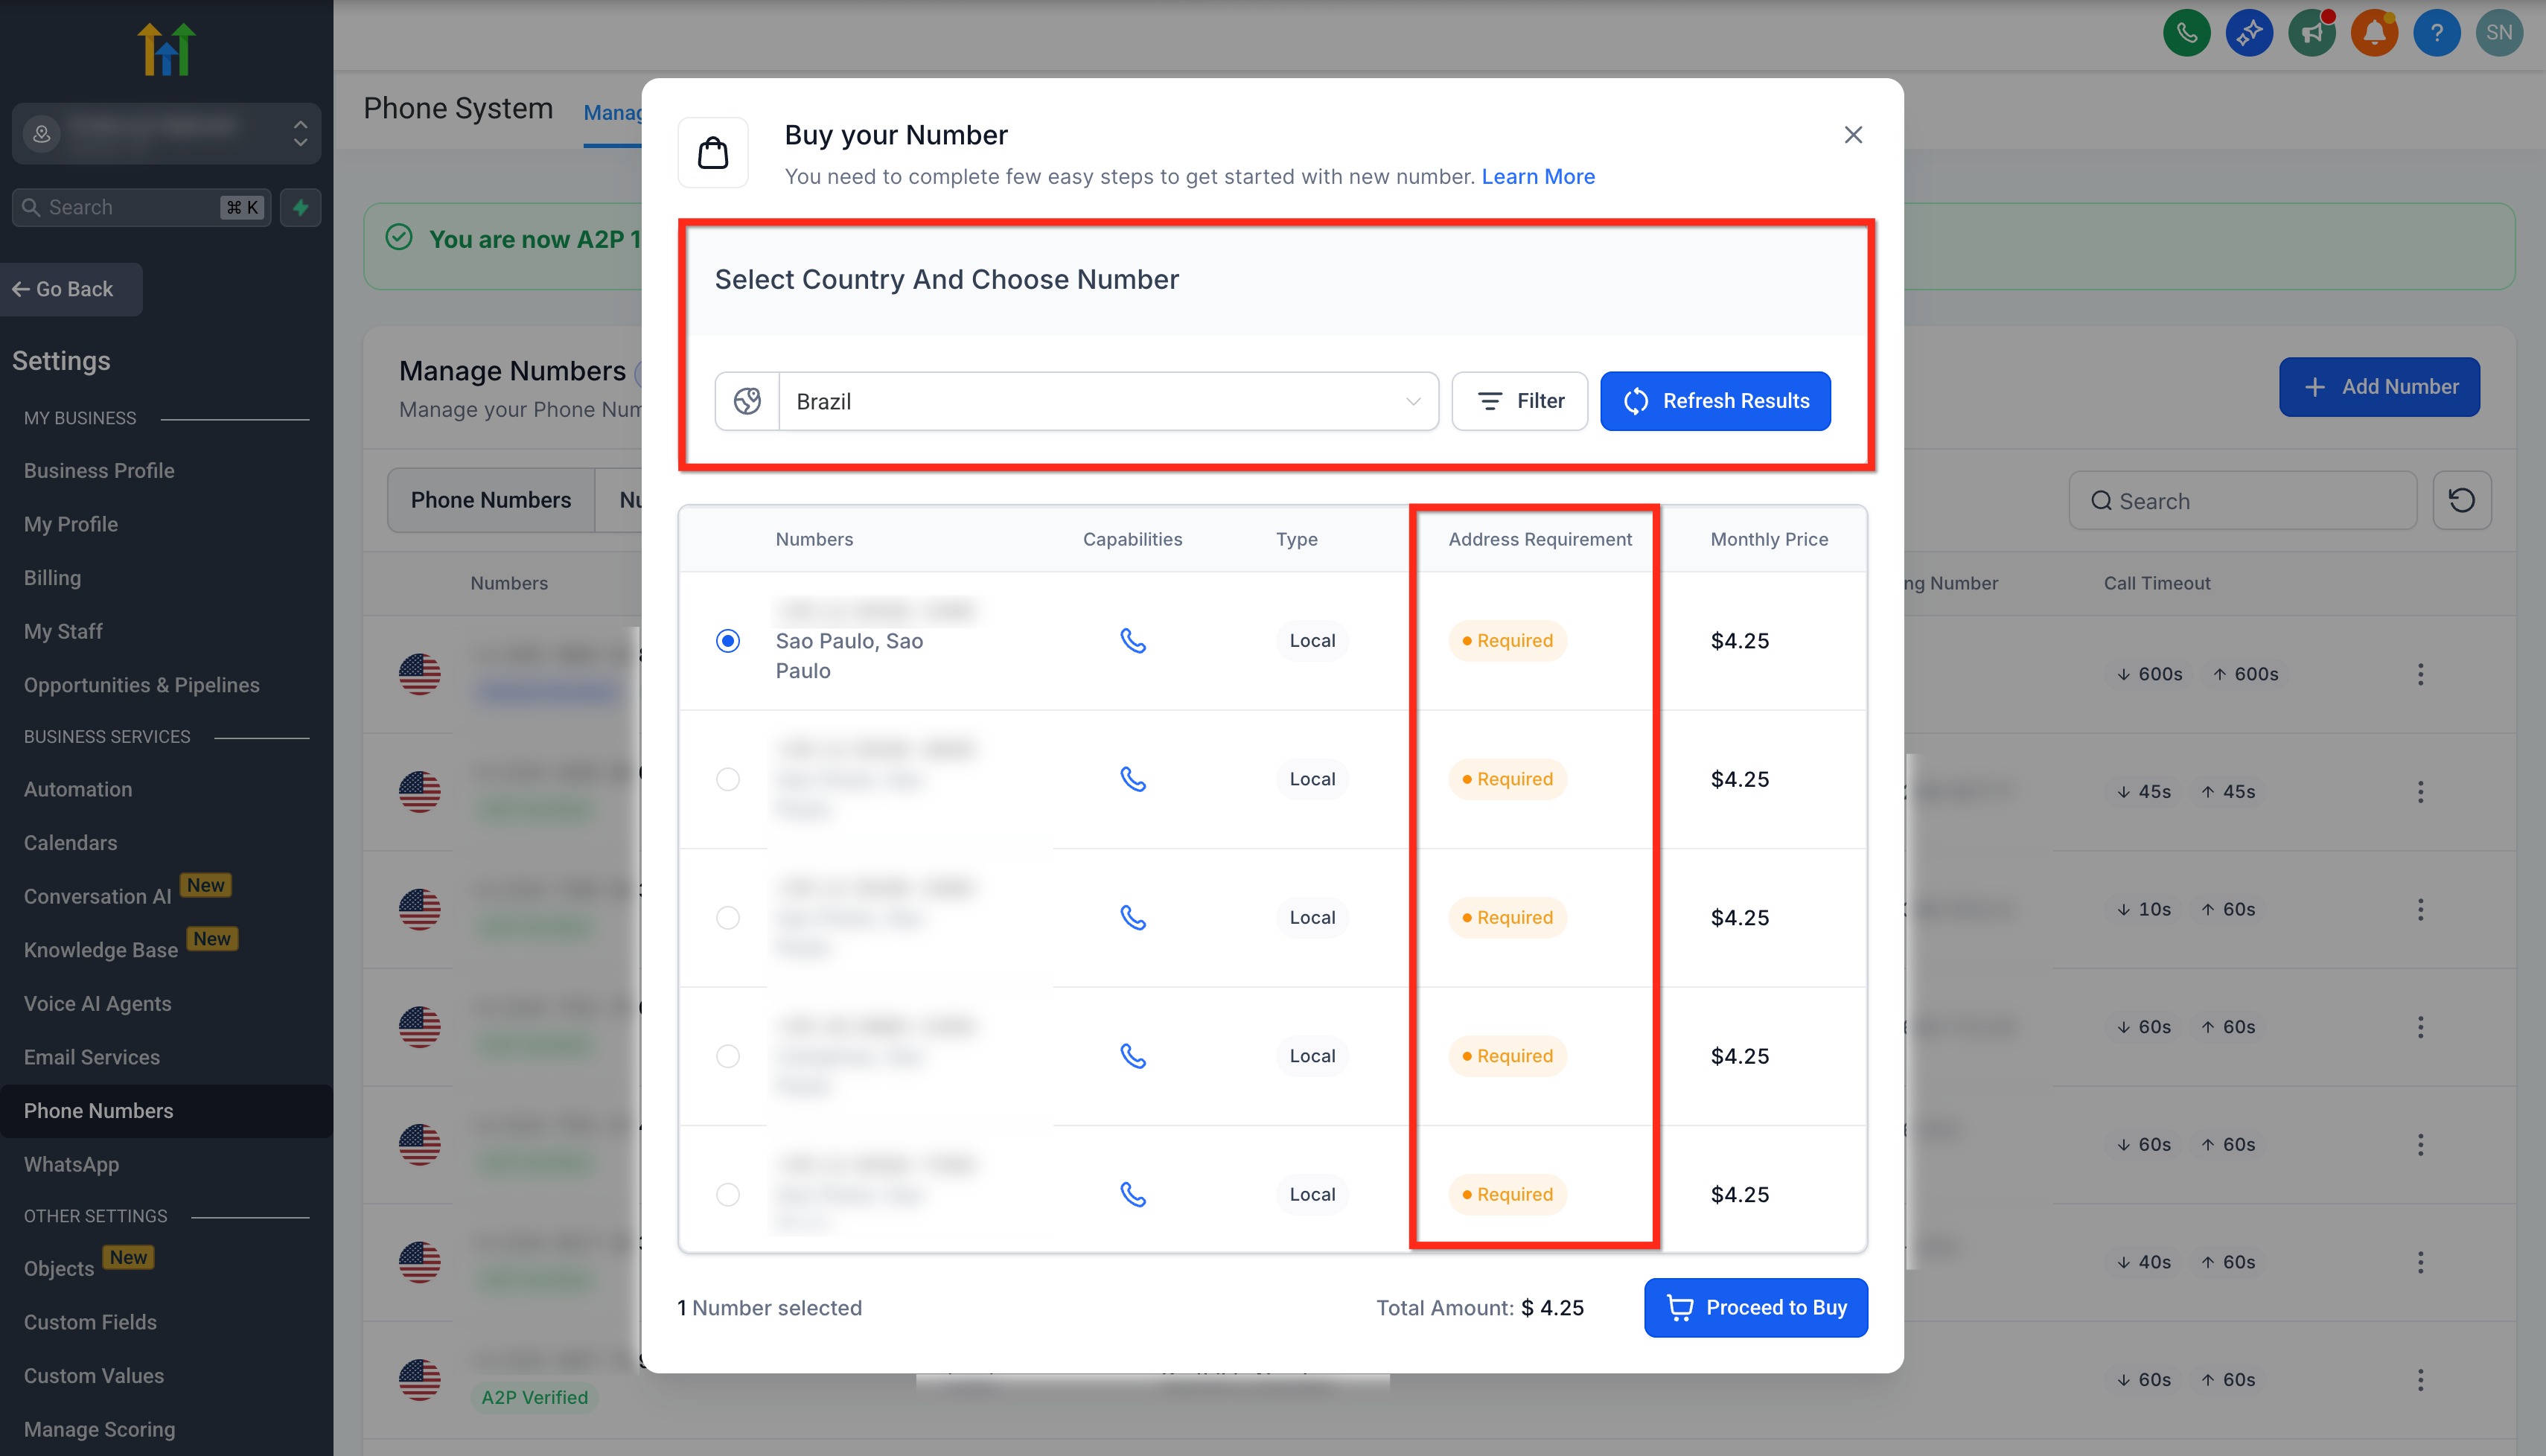Click the globe icon beside Brazil
Viewport: 2546px width, 1456px height.
[x=747, y=401]
